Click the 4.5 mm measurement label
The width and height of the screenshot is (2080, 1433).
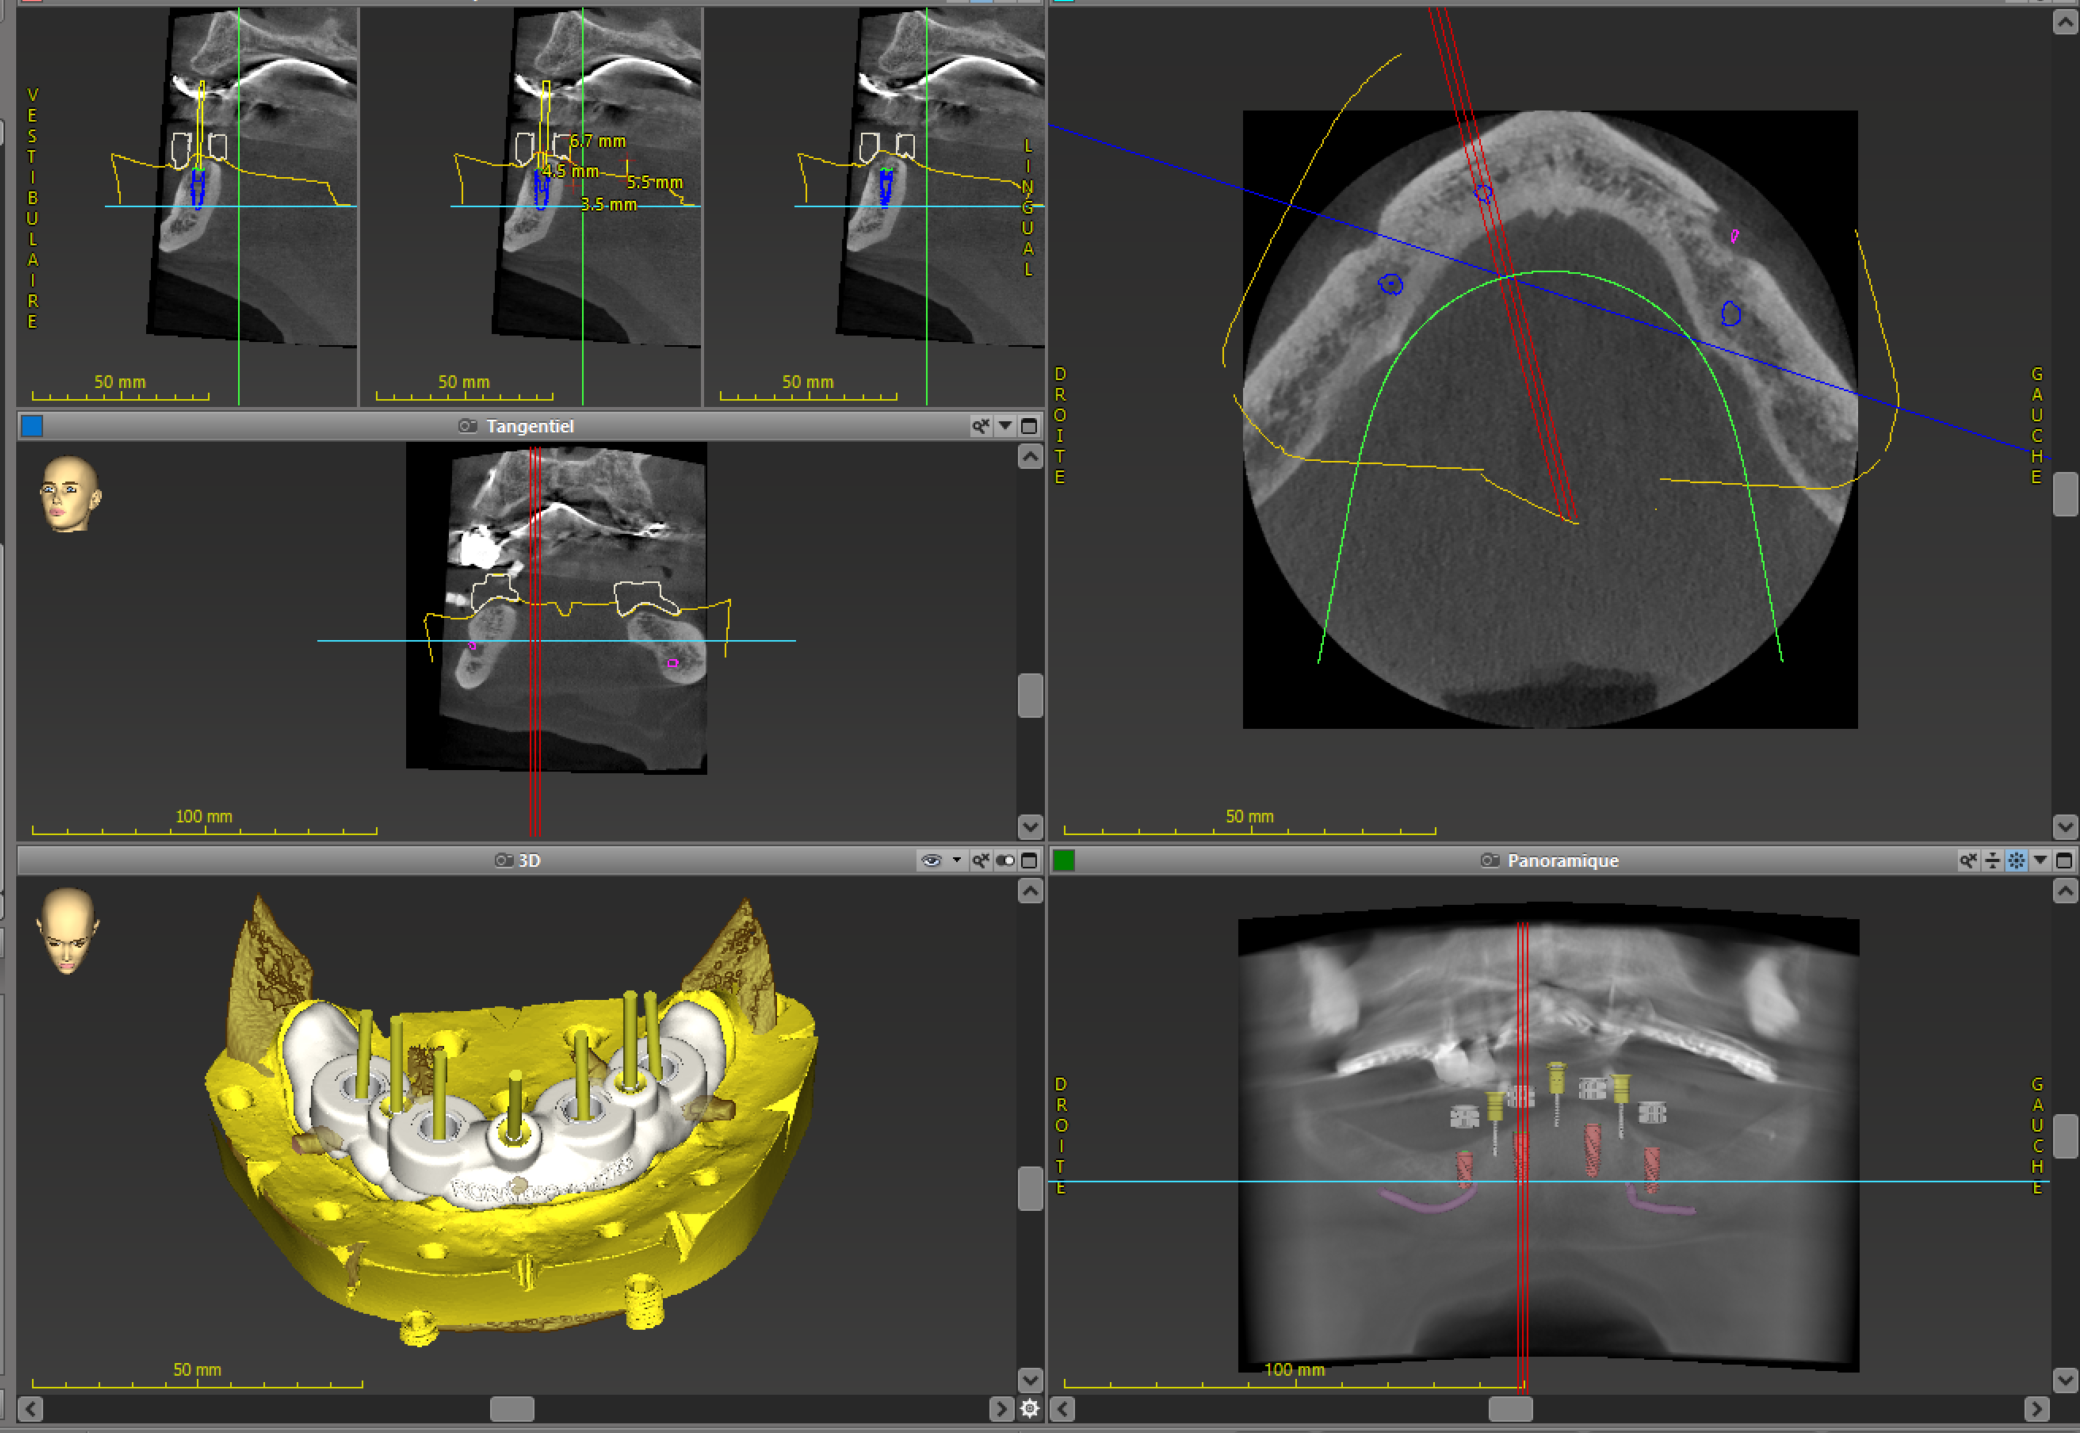[x=571, y=171]
